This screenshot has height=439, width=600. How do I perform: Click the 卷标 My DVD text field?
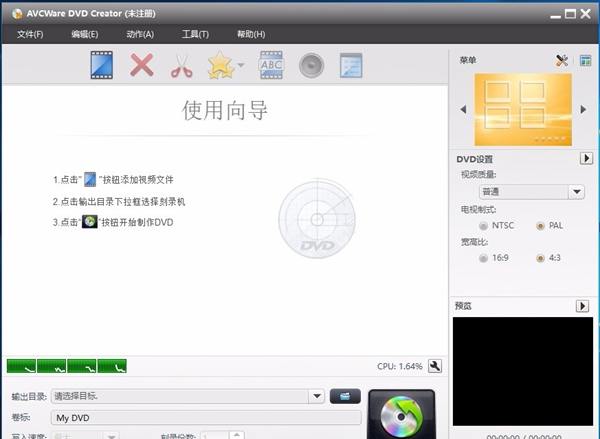206,418
